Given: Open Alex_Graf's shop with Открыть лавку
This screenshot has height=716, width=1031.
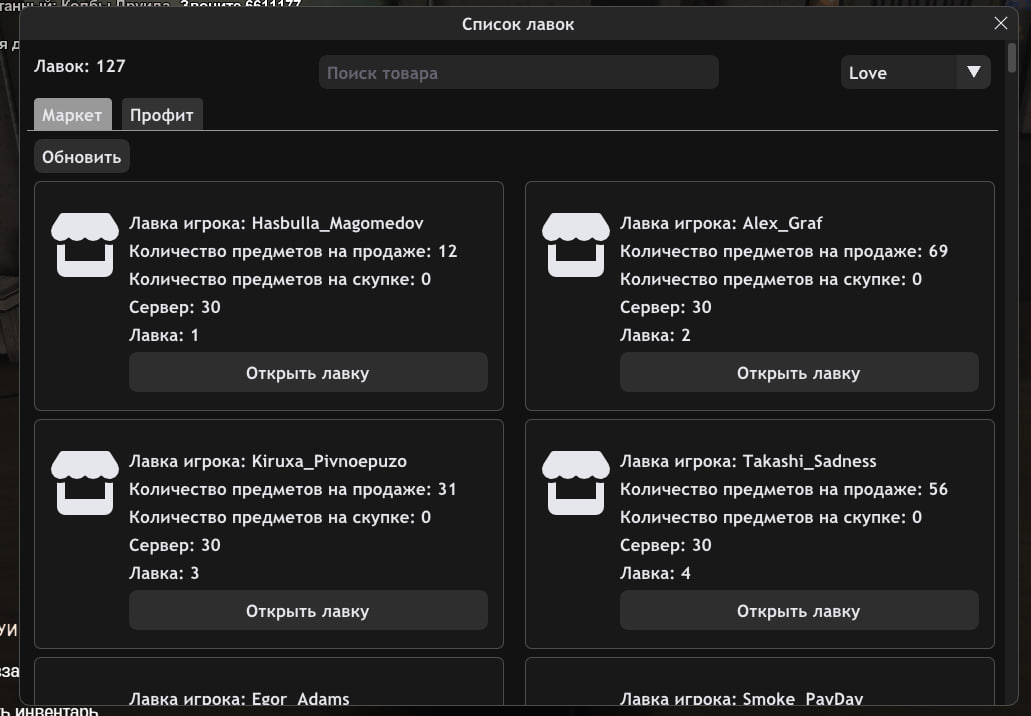Looking at the screenshot, I should tap(798, 372).
